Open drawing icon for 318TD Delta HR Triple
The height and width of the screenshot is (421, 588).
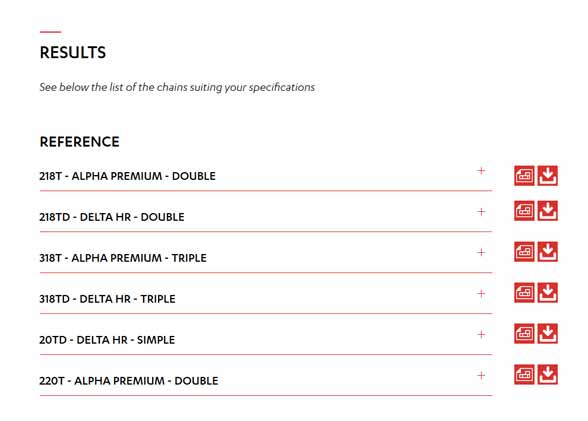[x=524, y=292]
